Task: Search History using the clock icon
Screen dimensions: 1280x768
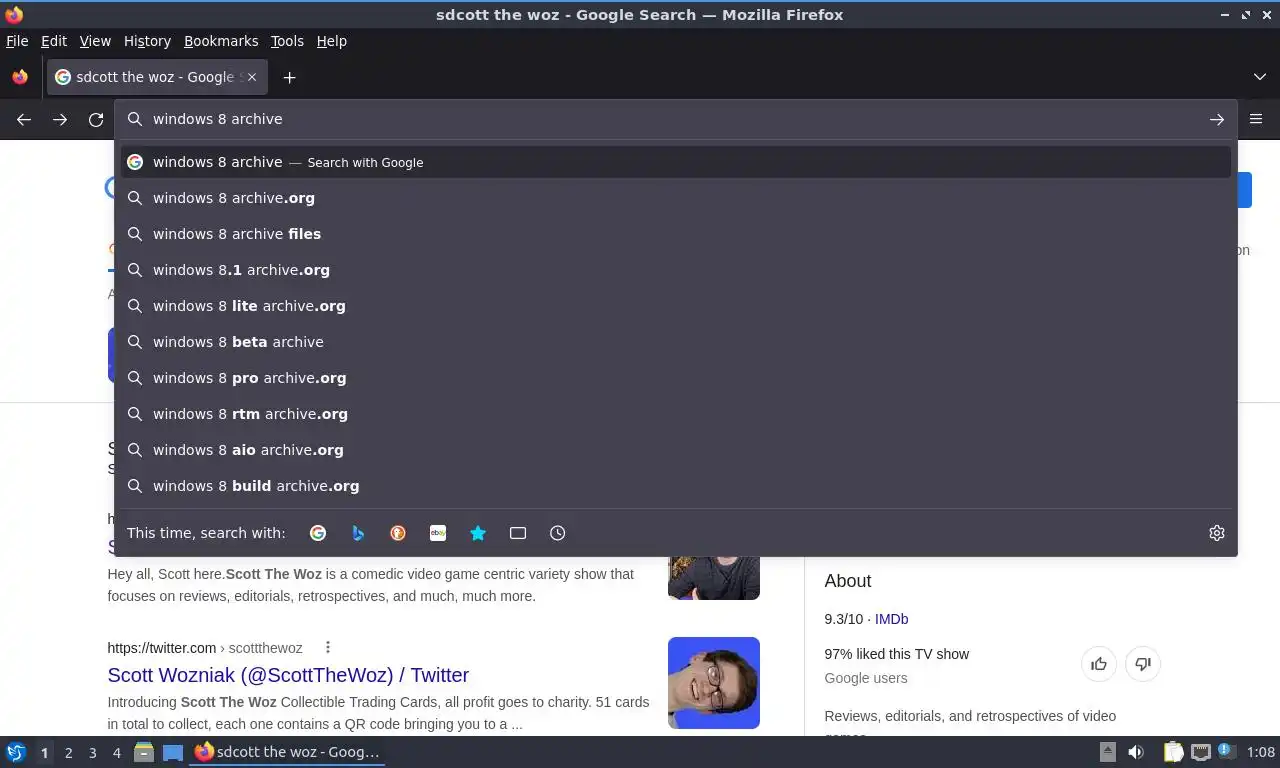Action: [558, 533]
